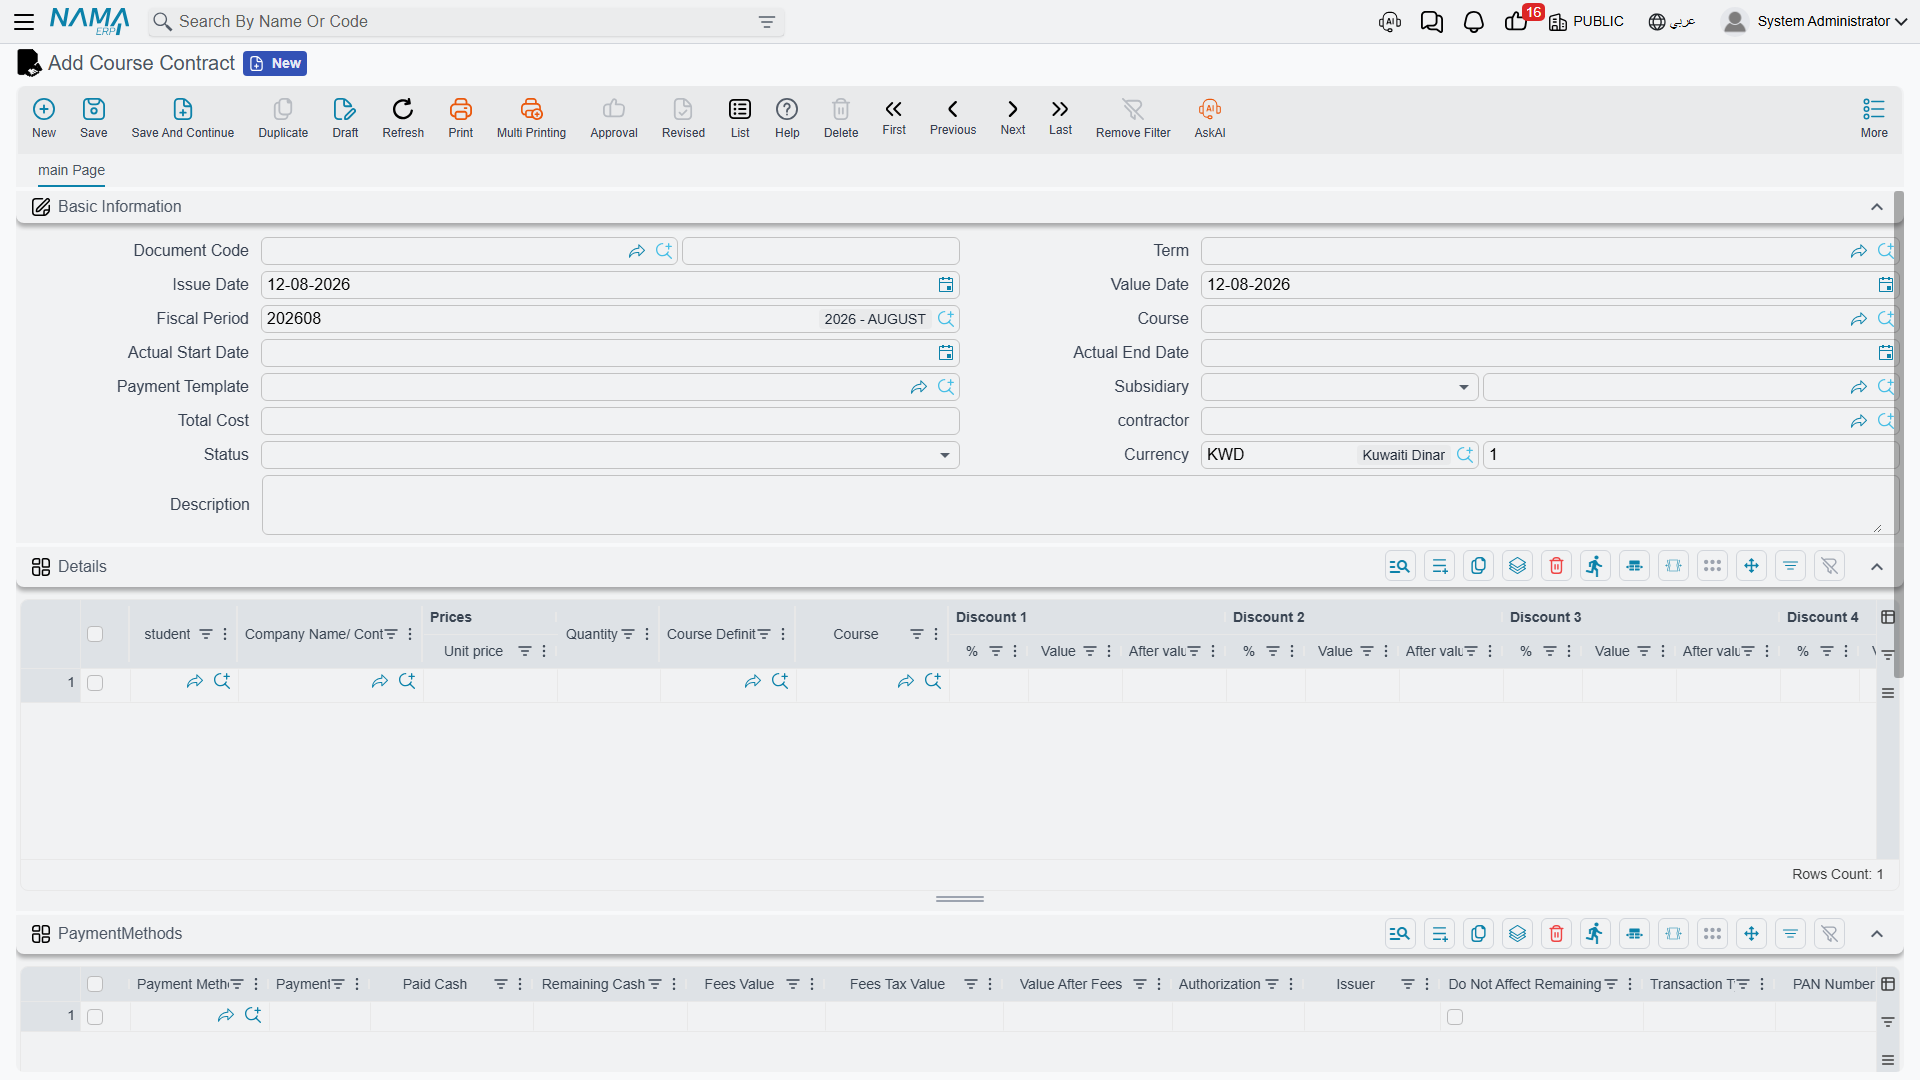1920x1080 pixels.
Task: Open the More toolbar options
Action: coord(1874,118)
